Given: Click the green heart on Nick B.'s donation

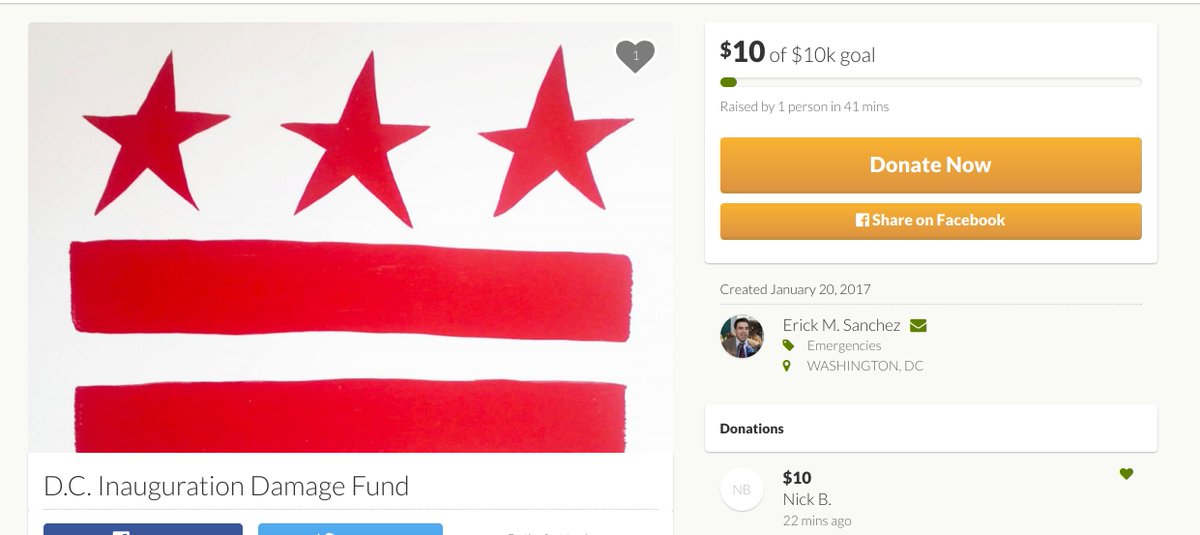Looking at the screenshot, I should (1126, 474).
